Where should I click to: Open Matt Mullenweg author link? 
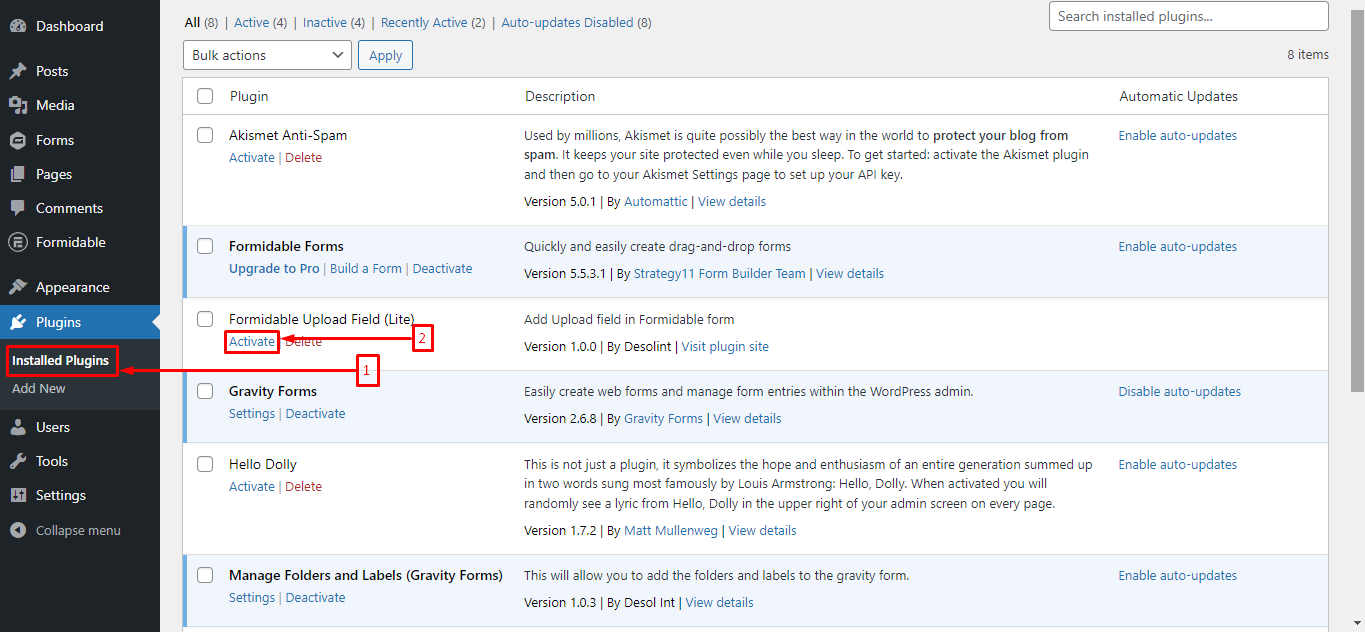pyautogui.click(x=671, y=530)
